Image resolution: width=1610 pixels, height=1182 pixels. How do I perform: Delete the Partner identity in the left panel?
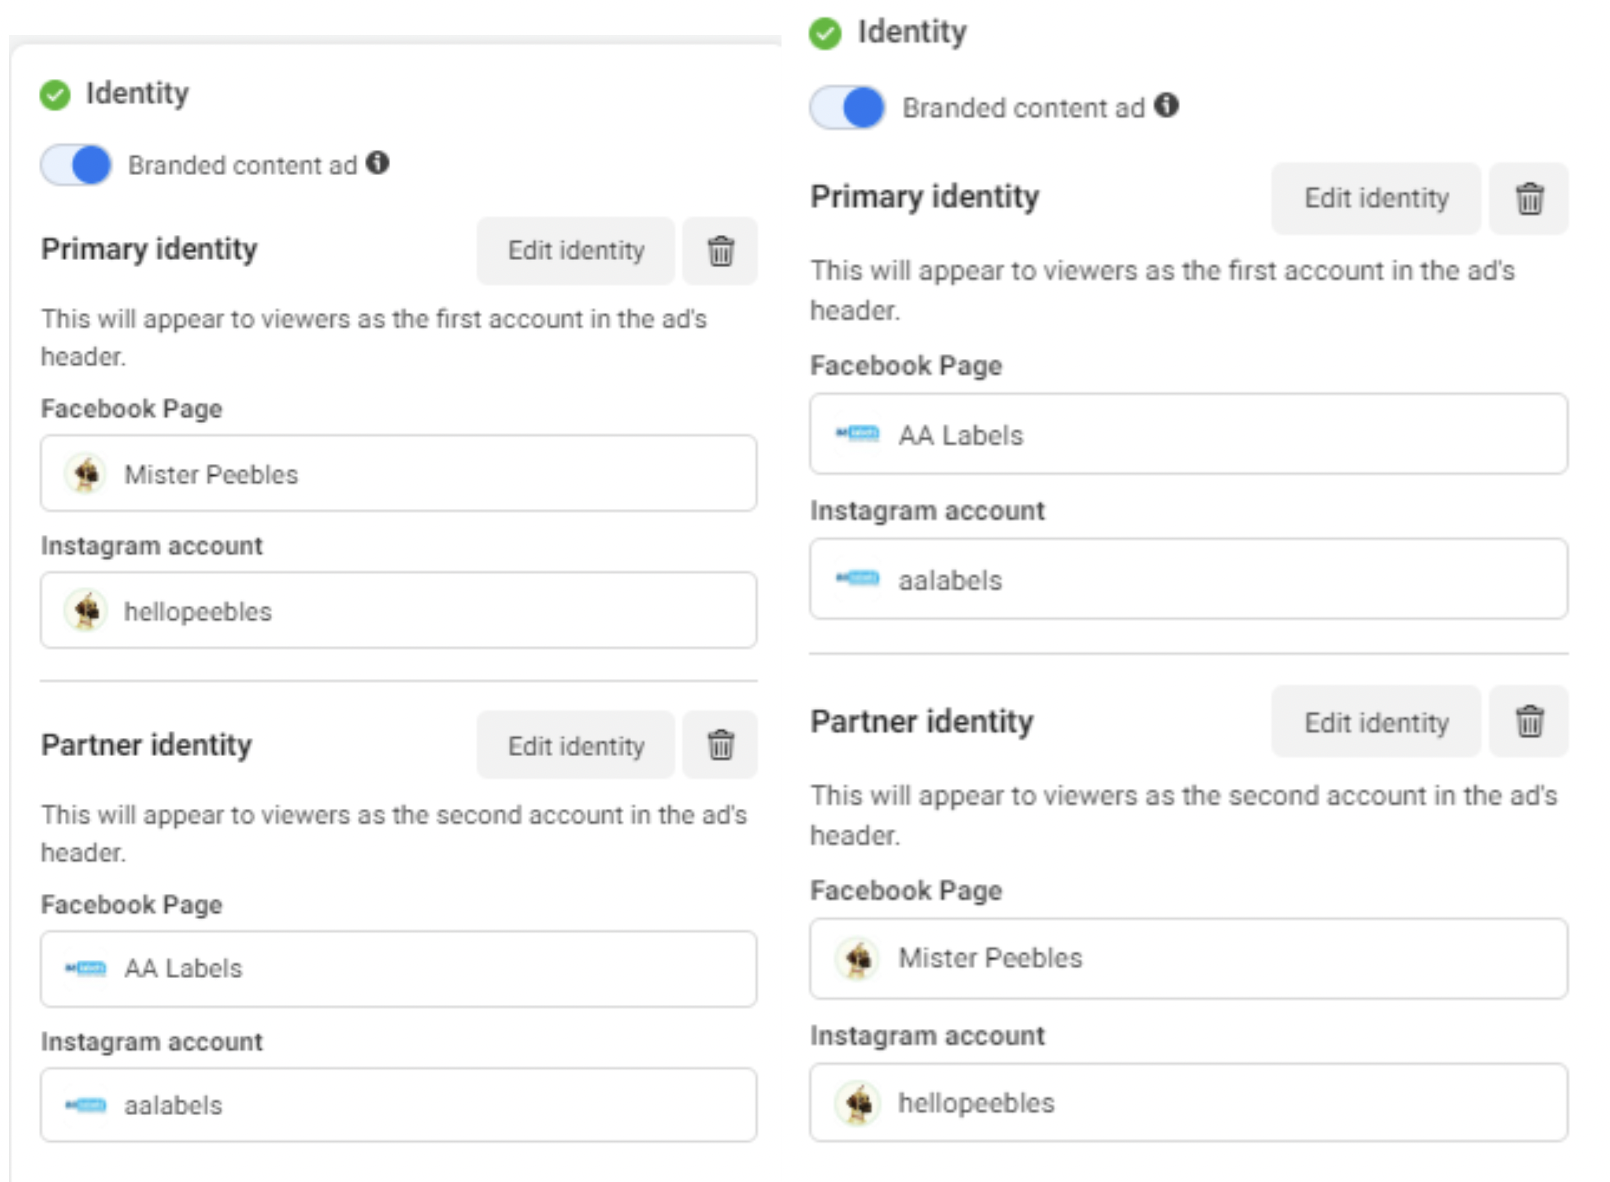coord(720,744)
